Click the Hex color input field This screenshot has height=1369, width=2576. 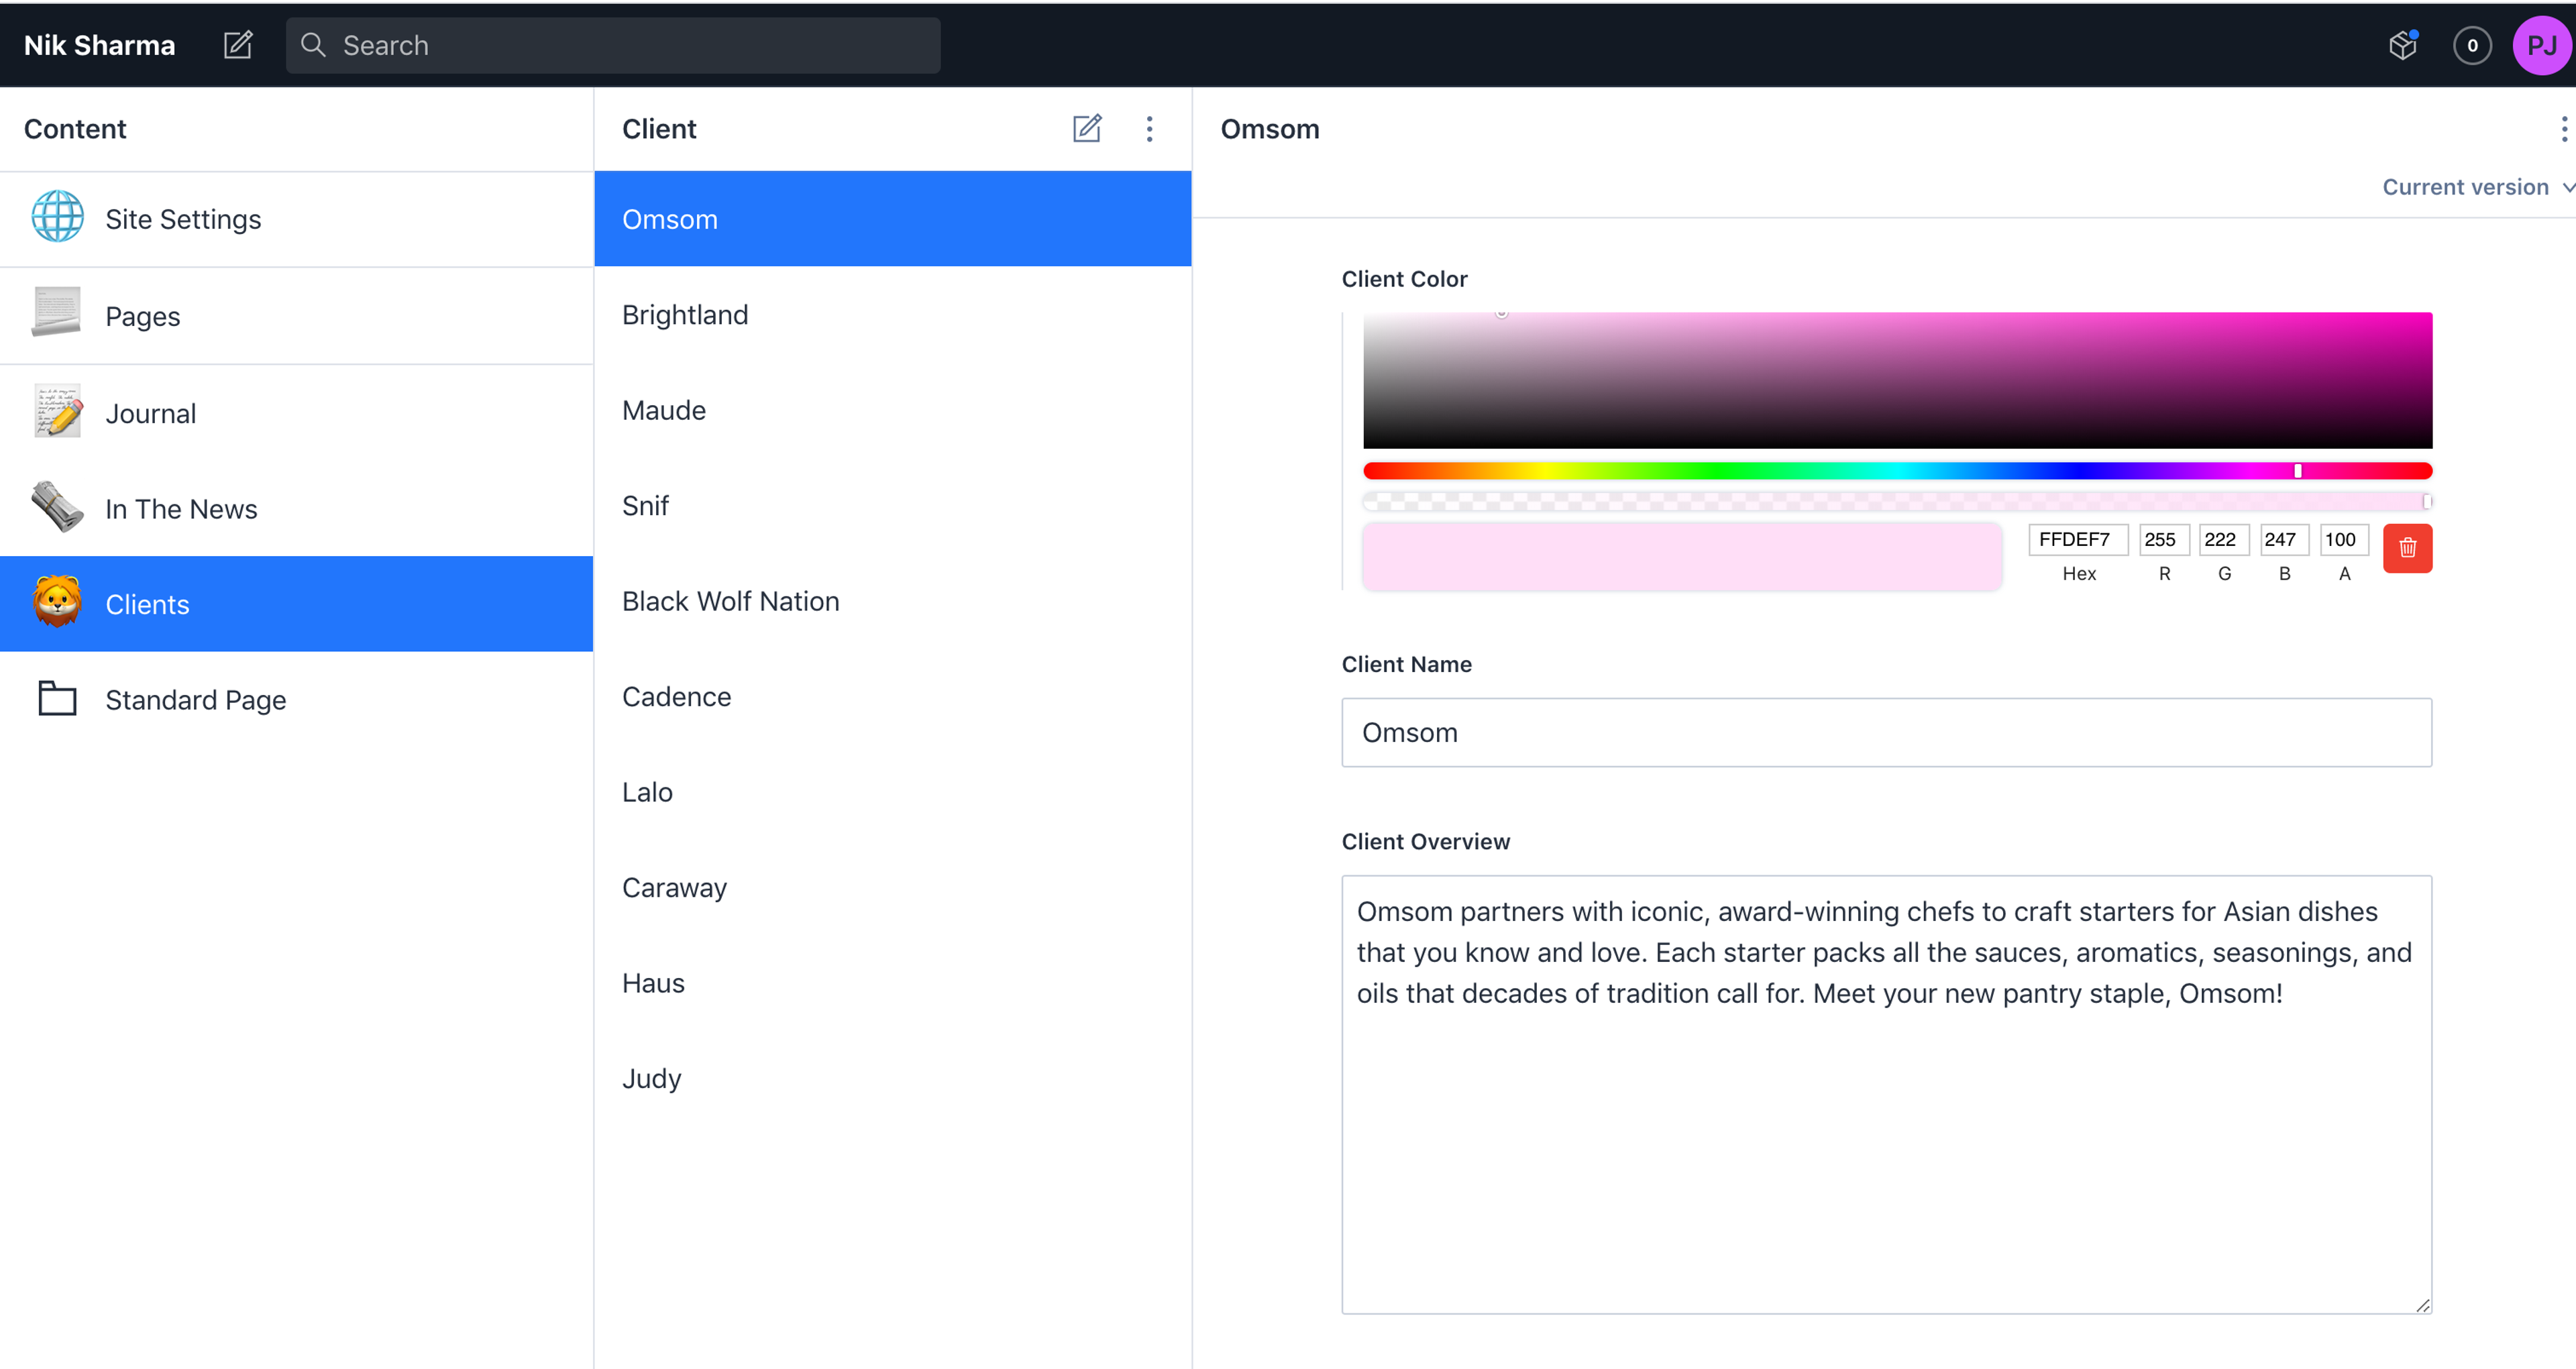(2077, 540)
